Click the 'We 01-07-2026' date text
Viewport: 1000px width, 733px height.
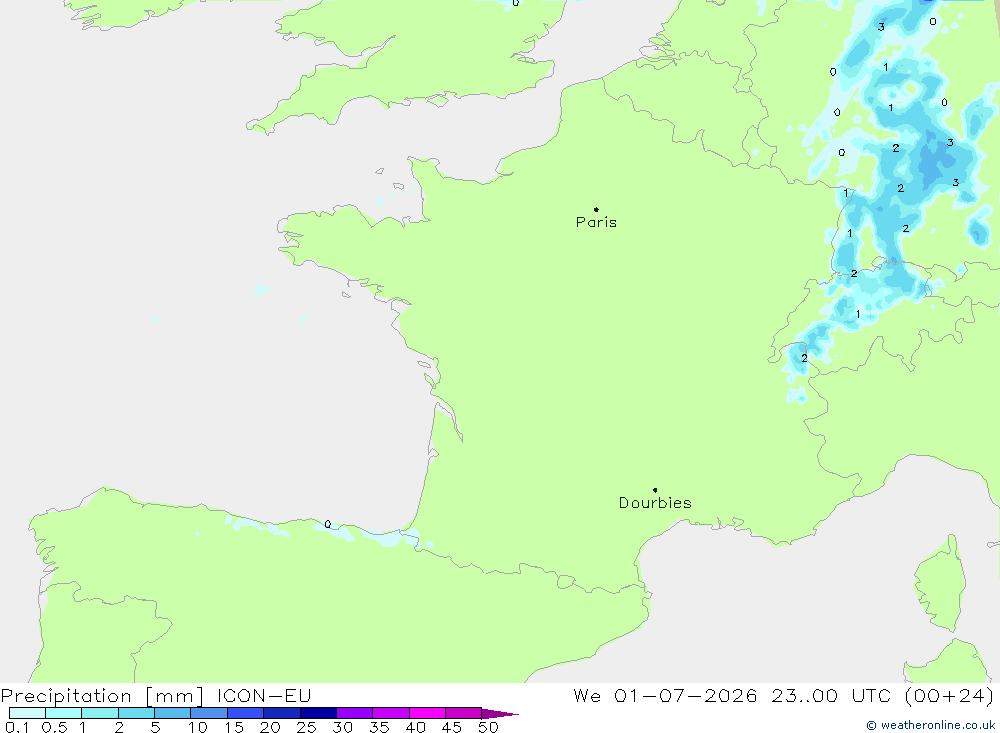pos(665,696)
